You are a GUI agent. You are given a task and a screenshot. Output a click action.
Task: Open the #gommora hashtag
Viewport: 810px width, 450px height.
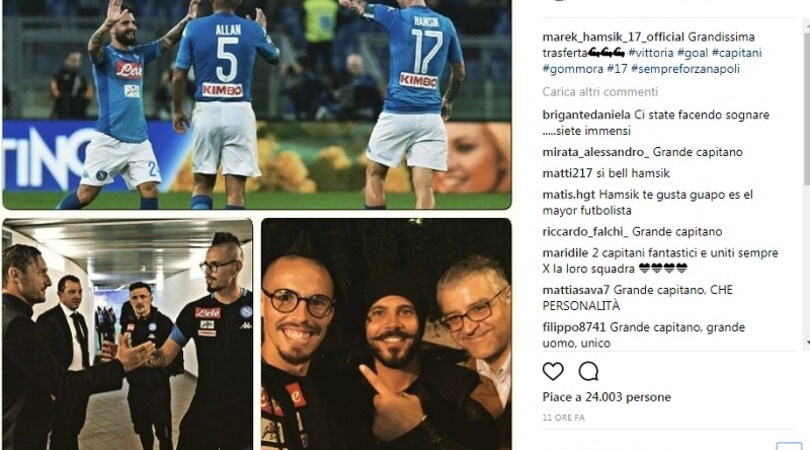pyautogui.click(x=566, y=69)
